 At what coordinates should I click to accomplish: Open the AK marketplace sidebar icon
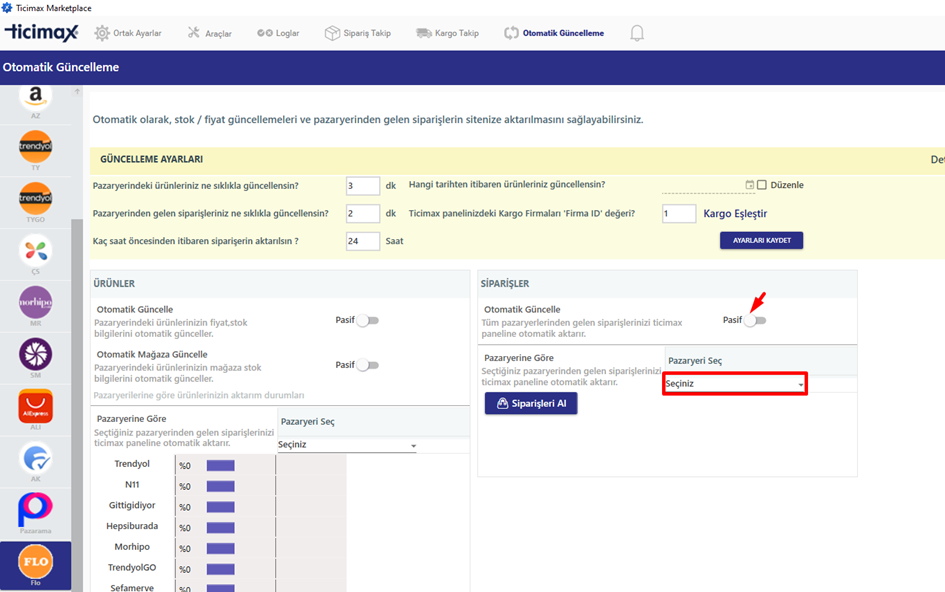(36, 458)
